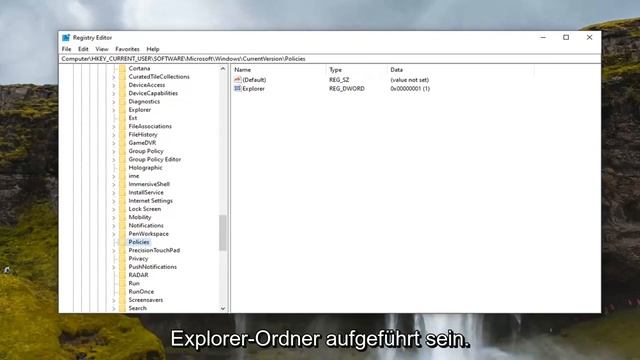
Task: Select the Internet Settings key label
Action: coord(151,201)
